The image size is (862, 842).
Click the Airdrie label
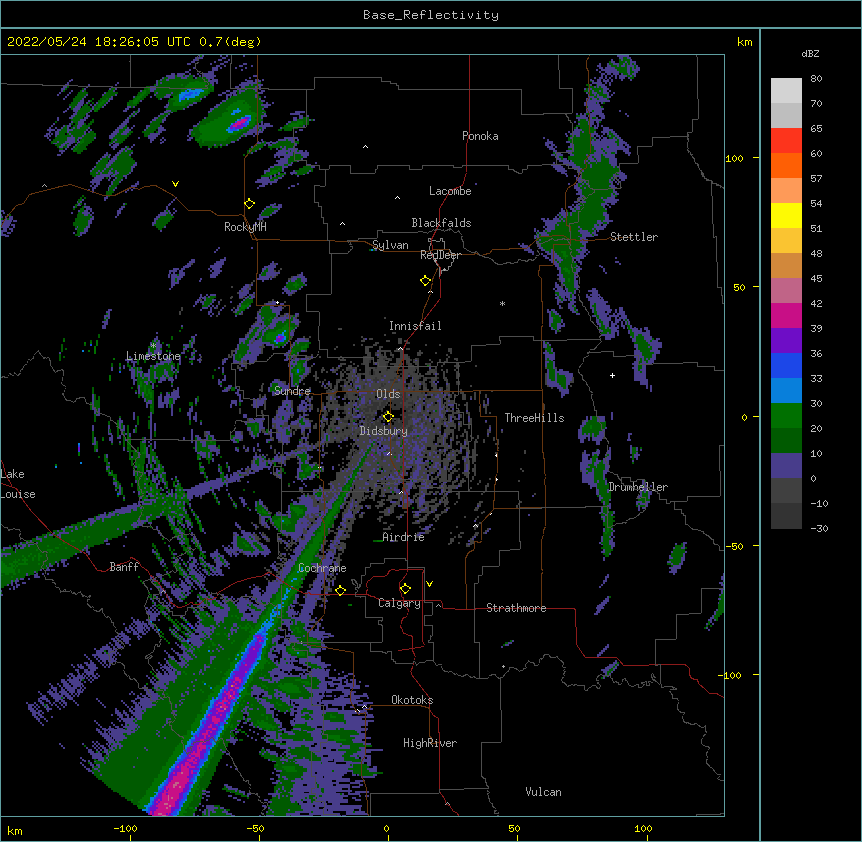pos(403,537)
